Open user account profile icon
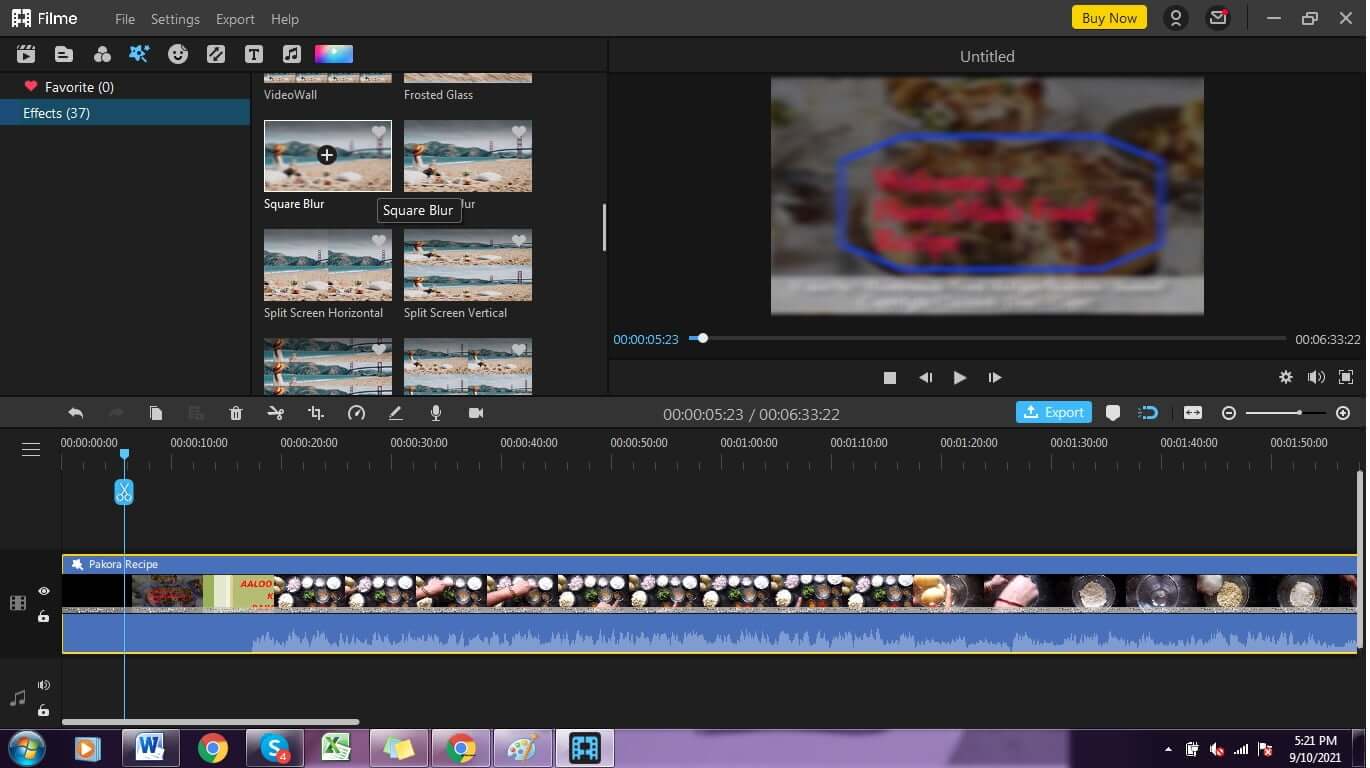 [1176, 18]
